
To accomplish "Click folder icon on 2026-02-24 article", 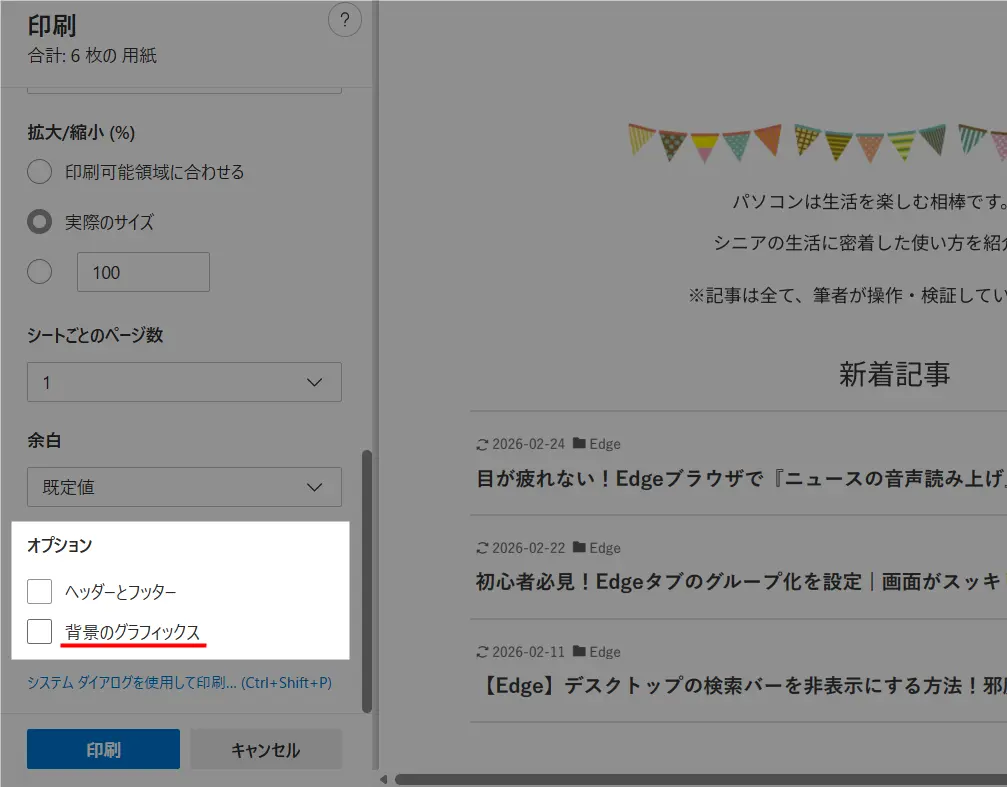I will click(579, 444).
